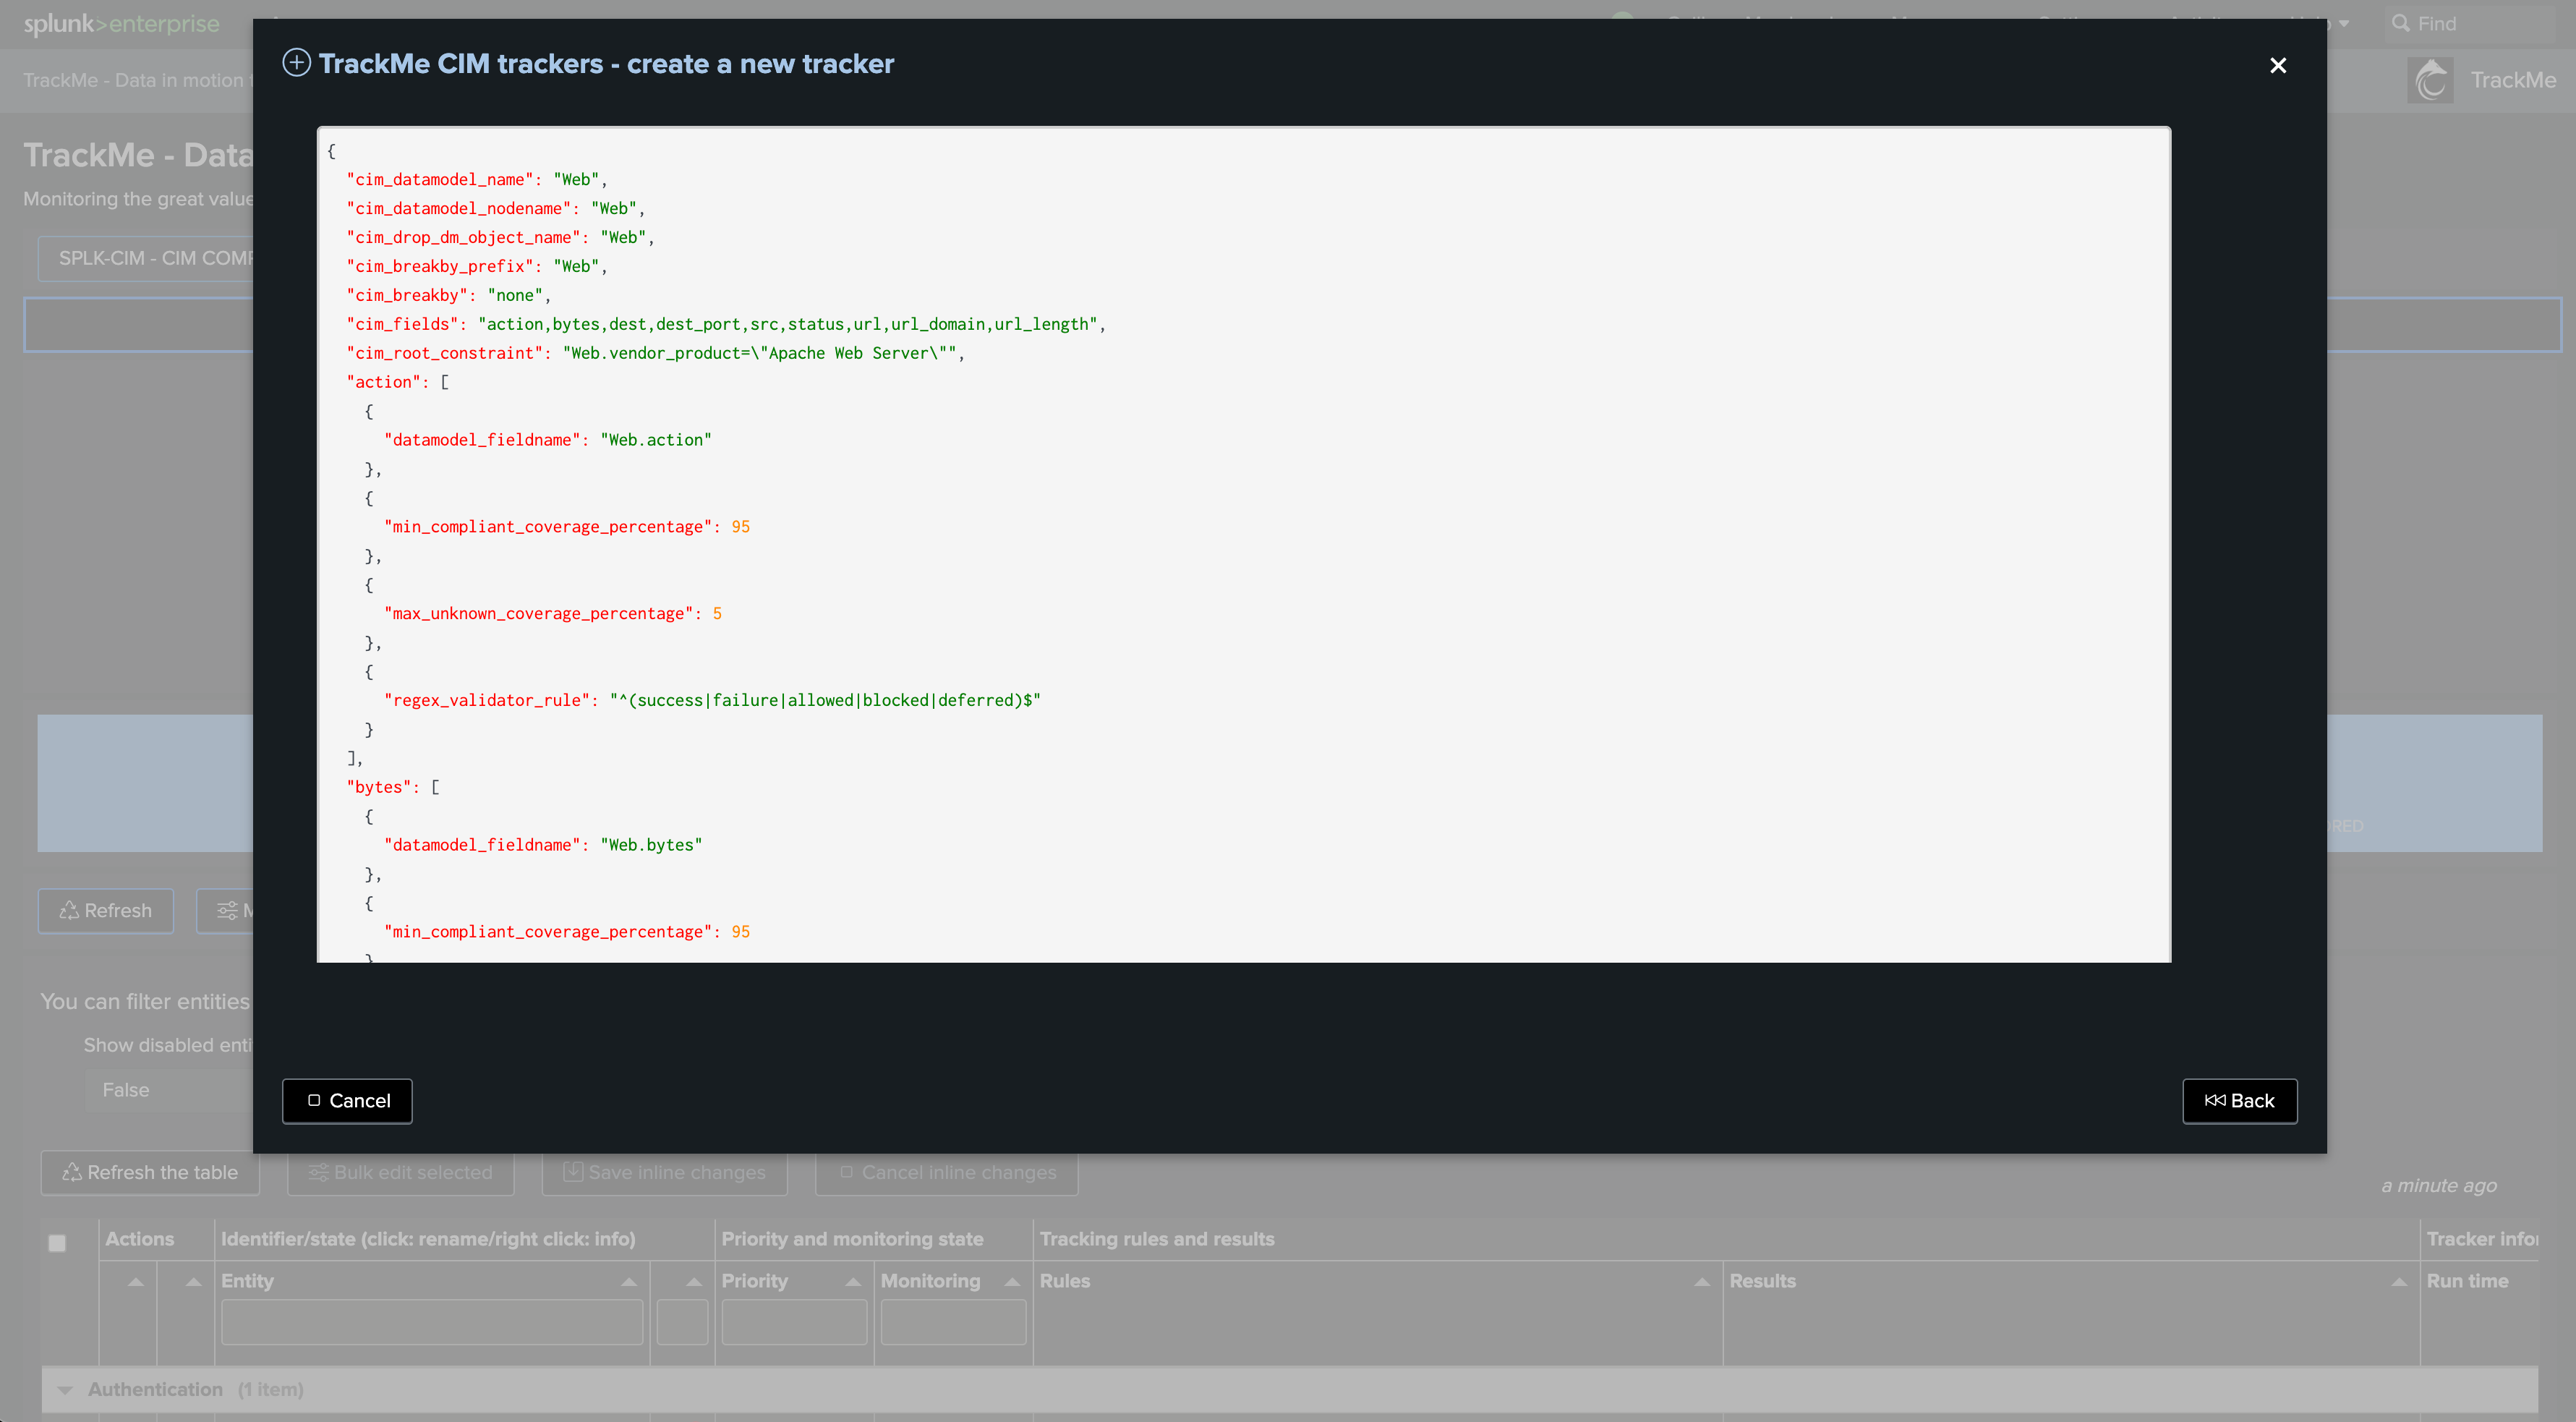
Task: Click the "cim_datamodel_nodename" line
Action: pos(495,208)
